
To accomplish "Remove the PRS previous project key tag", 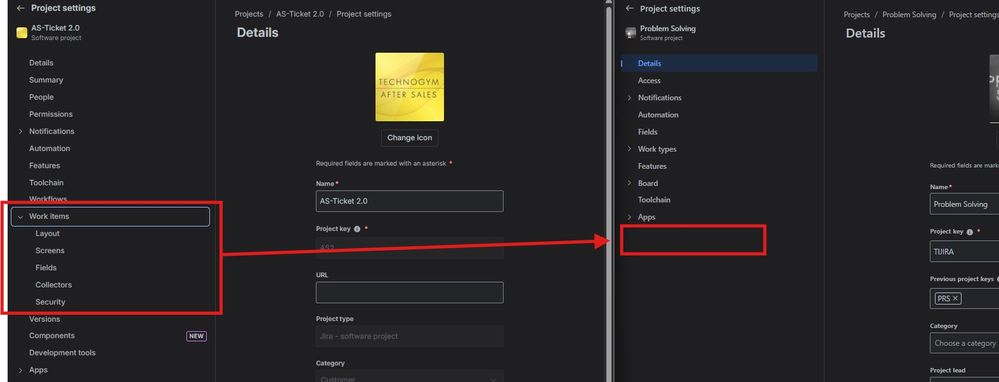I will pyautogui.click(x=955, y=298).
